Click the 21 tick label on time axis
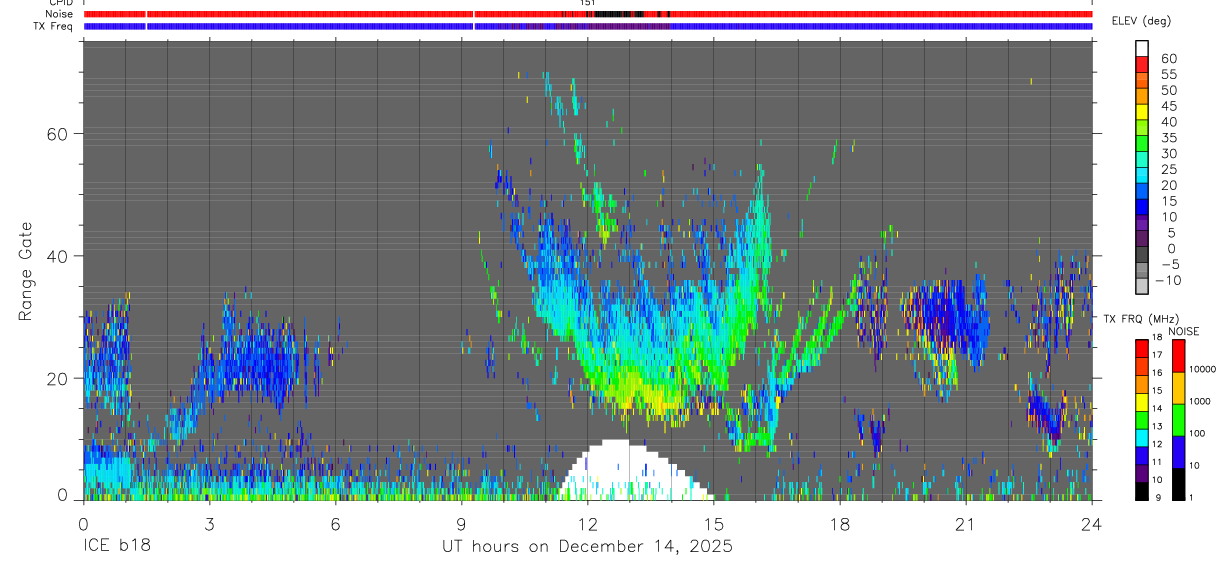1228x567 pixels. coord(966,525)
